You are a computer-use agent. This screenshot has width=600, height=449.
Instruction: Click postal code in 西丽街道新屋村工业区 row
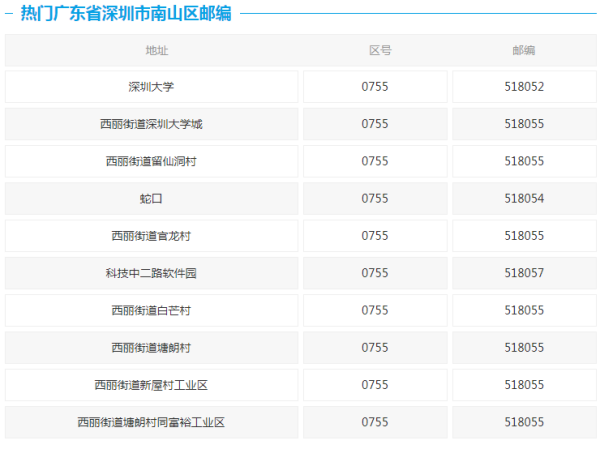(524, 385)
